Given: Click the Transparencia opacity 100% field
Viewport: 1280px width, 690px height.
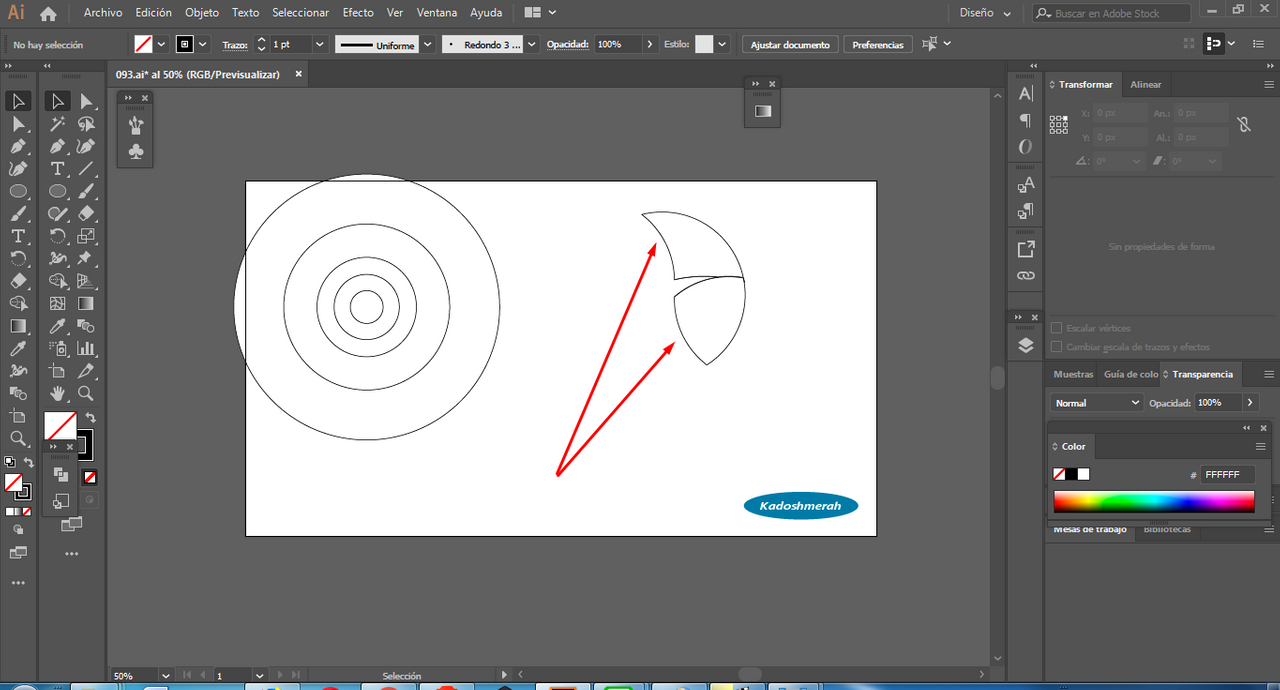Looking at the screenshot, I should coord(1218,402).
